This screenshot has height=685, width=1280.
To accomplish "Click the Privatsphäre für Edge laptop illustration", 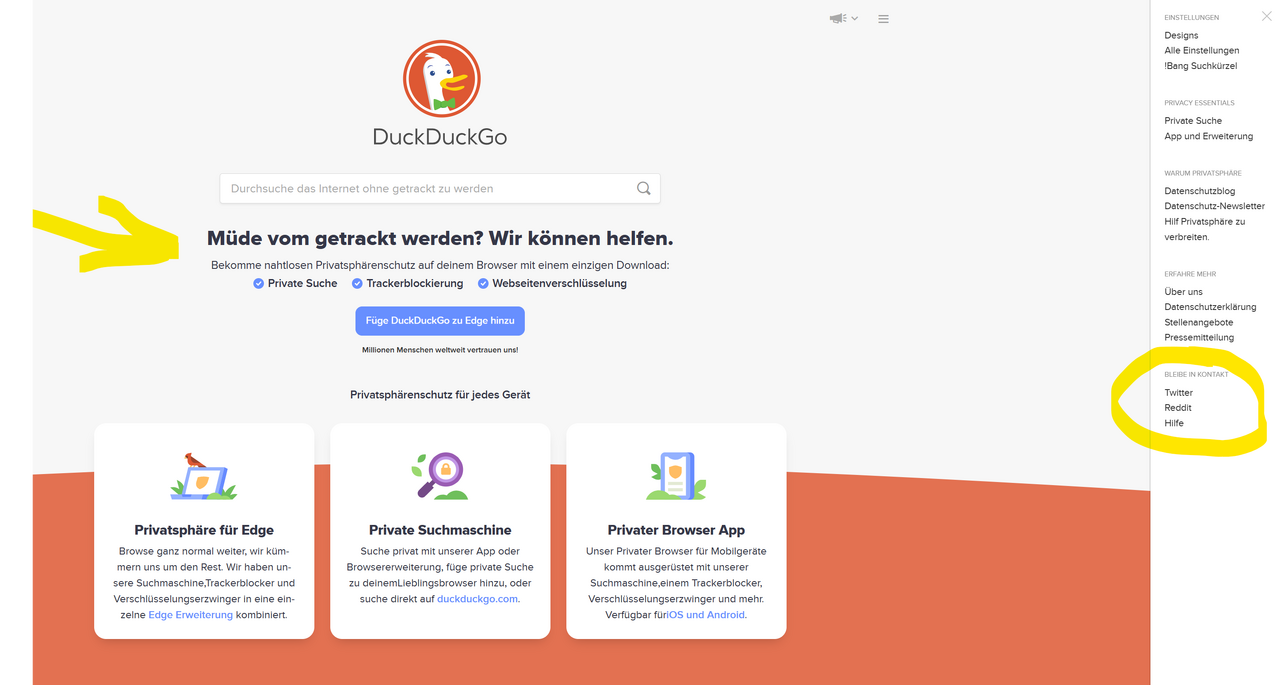I will coord(204,476).
